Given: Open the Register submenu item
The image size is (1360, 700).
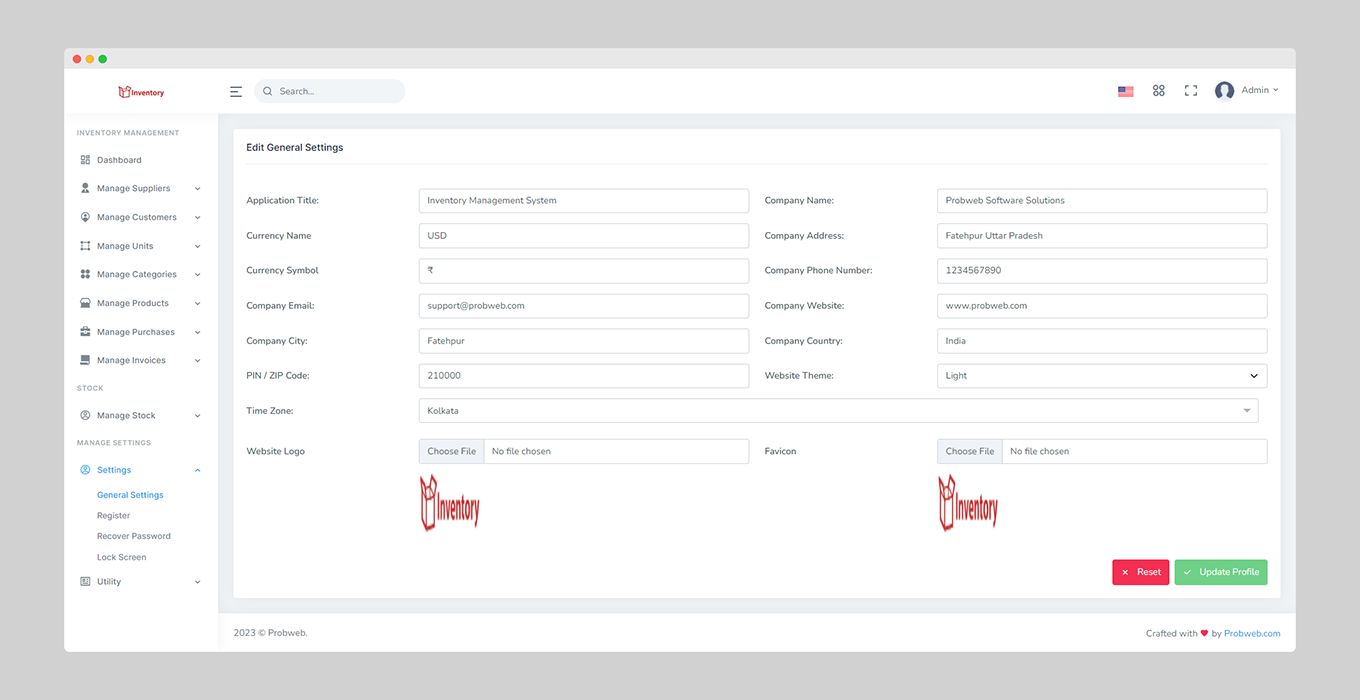Looking at the screenshot, I should (113, 516).
